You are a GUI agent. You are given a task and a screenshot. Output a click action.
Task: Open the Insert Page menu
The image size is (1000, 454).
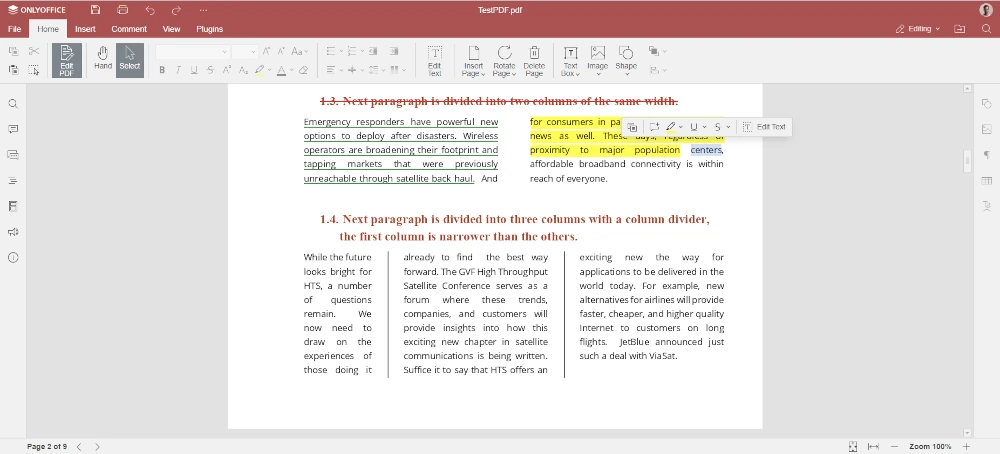[x=473, y=61]
